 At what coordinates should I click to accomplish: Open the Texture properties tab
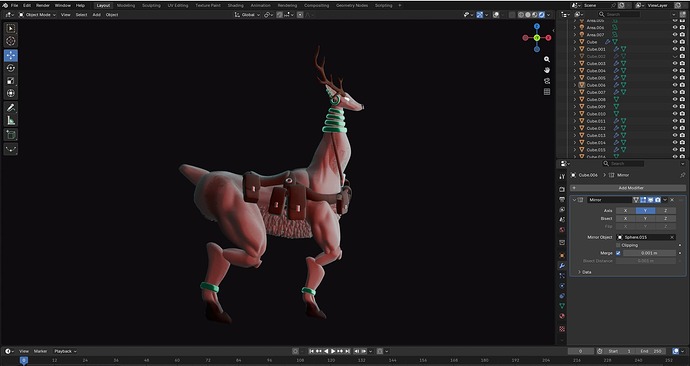(x=562, y=329)
